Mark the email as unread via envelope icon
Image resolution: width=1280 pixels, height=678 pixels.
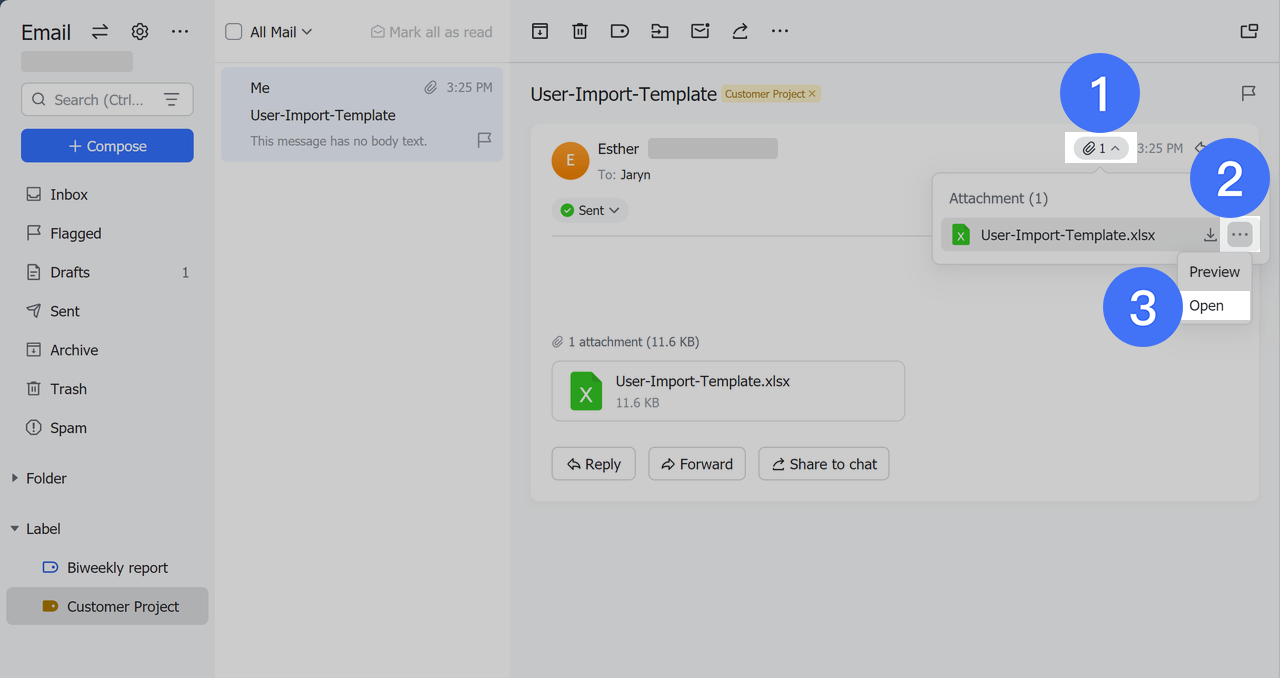coord(699,31)
